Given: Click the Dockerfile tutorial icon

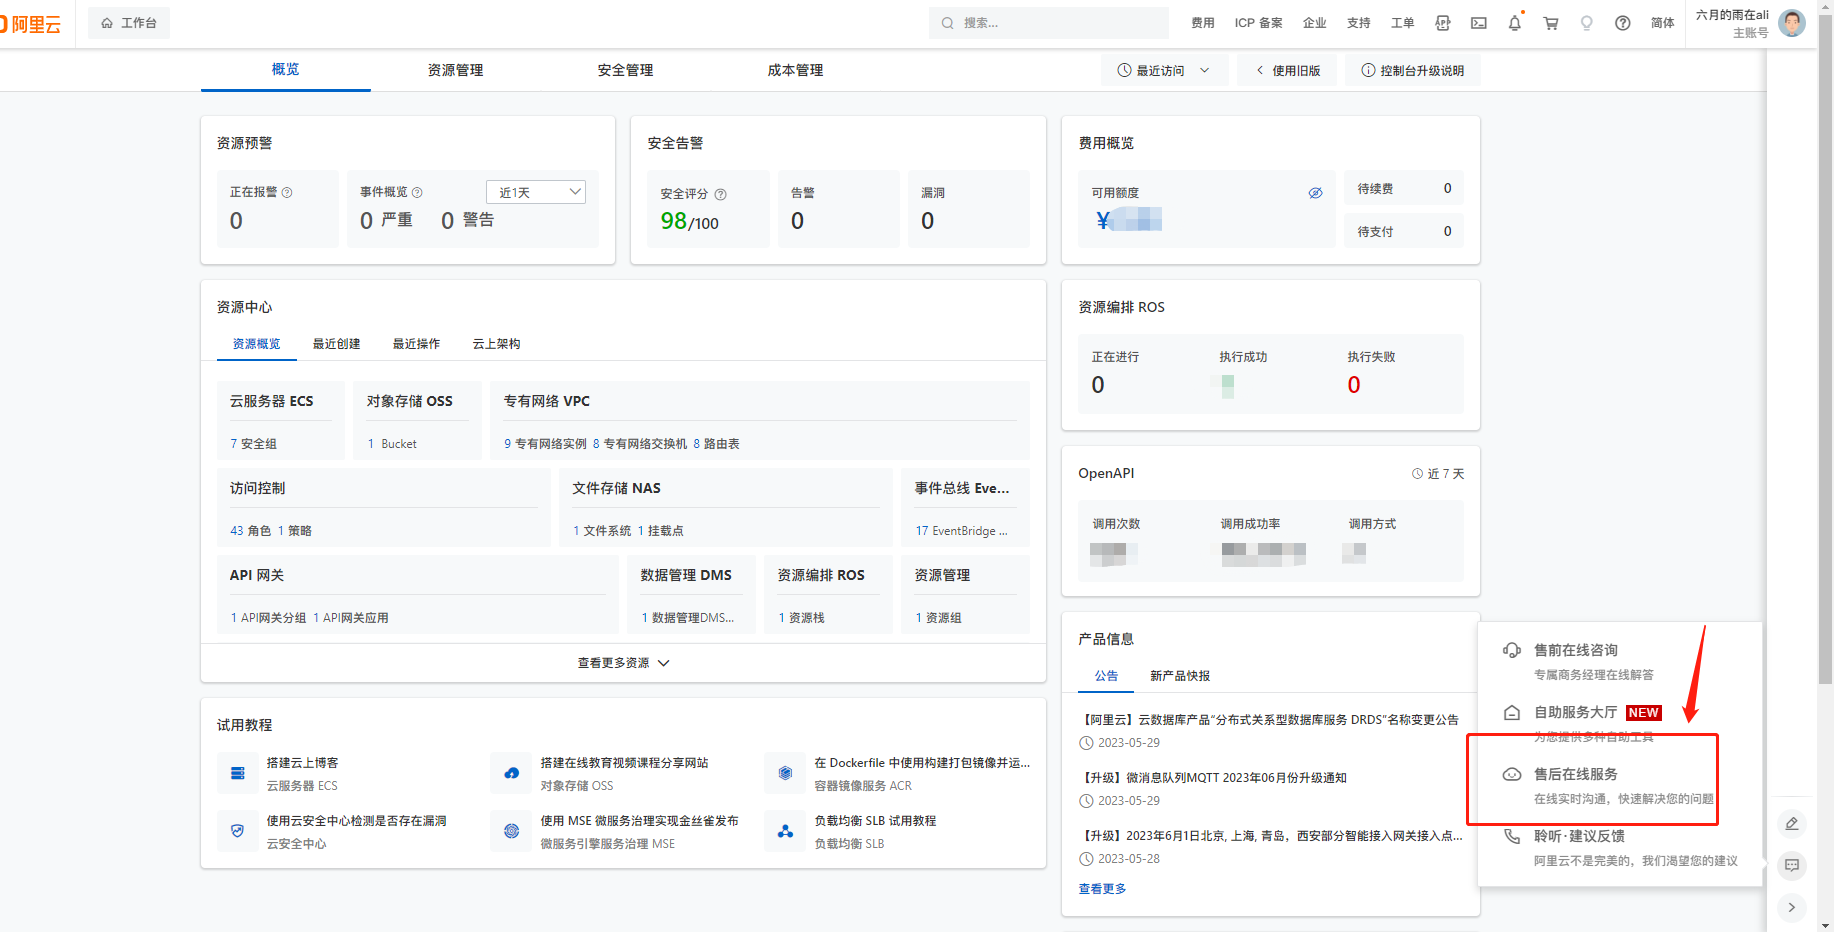Looking at the screenshot, I should 785,773.
